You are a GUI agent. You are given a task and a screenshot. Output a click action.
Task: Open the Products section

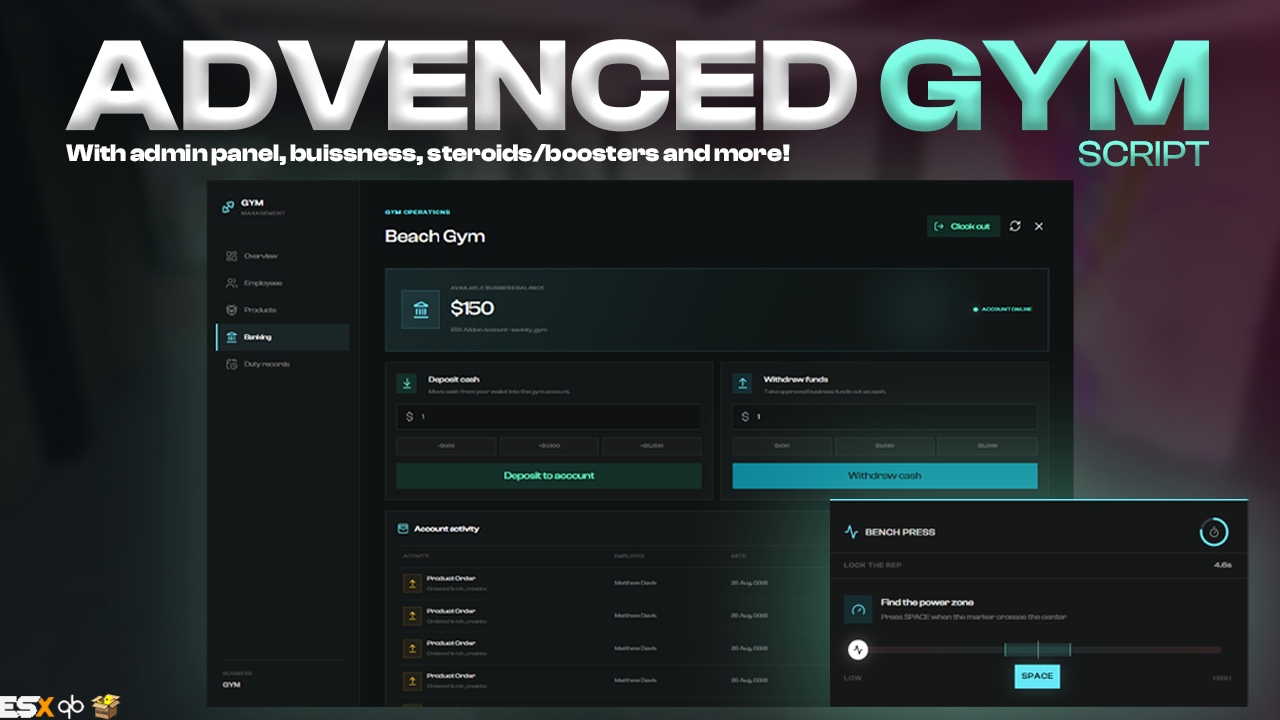pos(282,310)
